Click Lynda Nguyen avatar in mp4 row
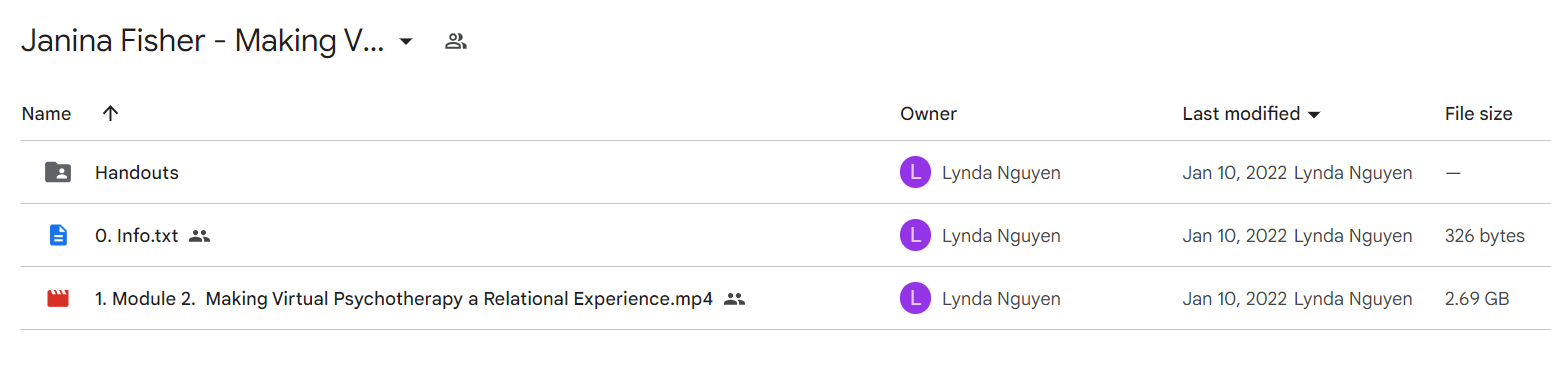 tap(915, 298)
